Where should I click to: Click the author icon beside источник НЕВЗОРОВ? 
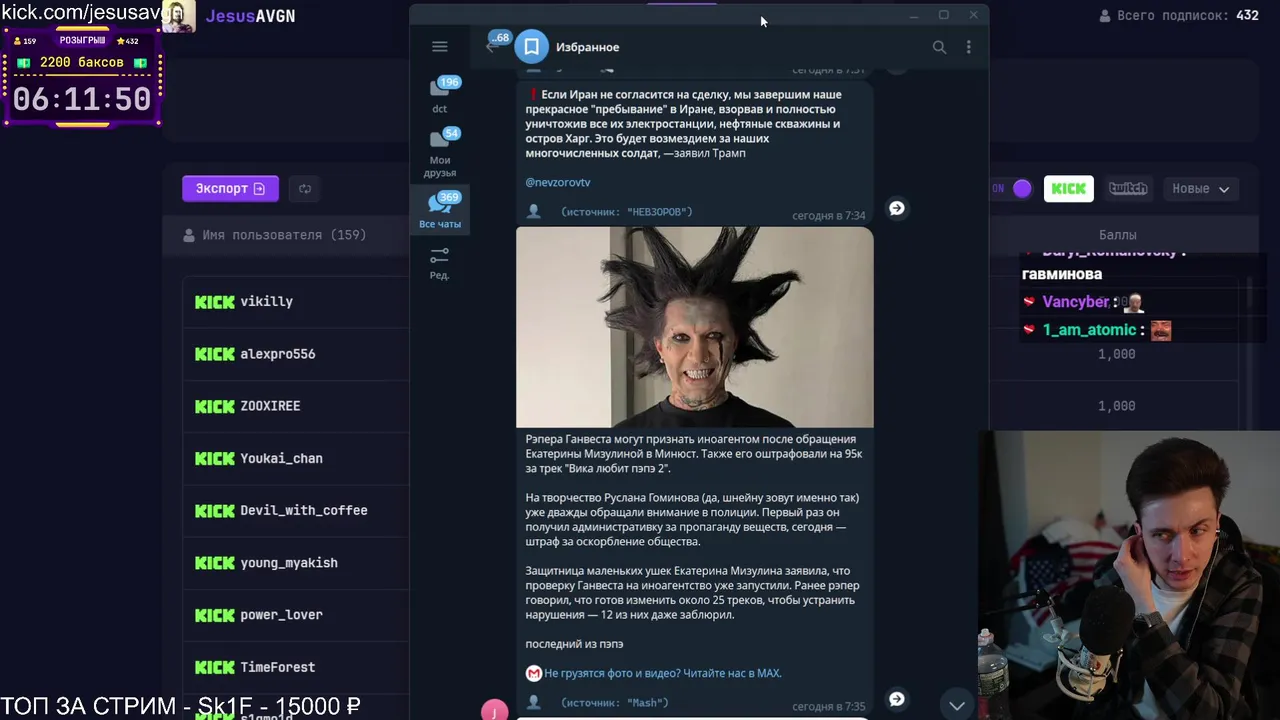click(x=534, y=211)
